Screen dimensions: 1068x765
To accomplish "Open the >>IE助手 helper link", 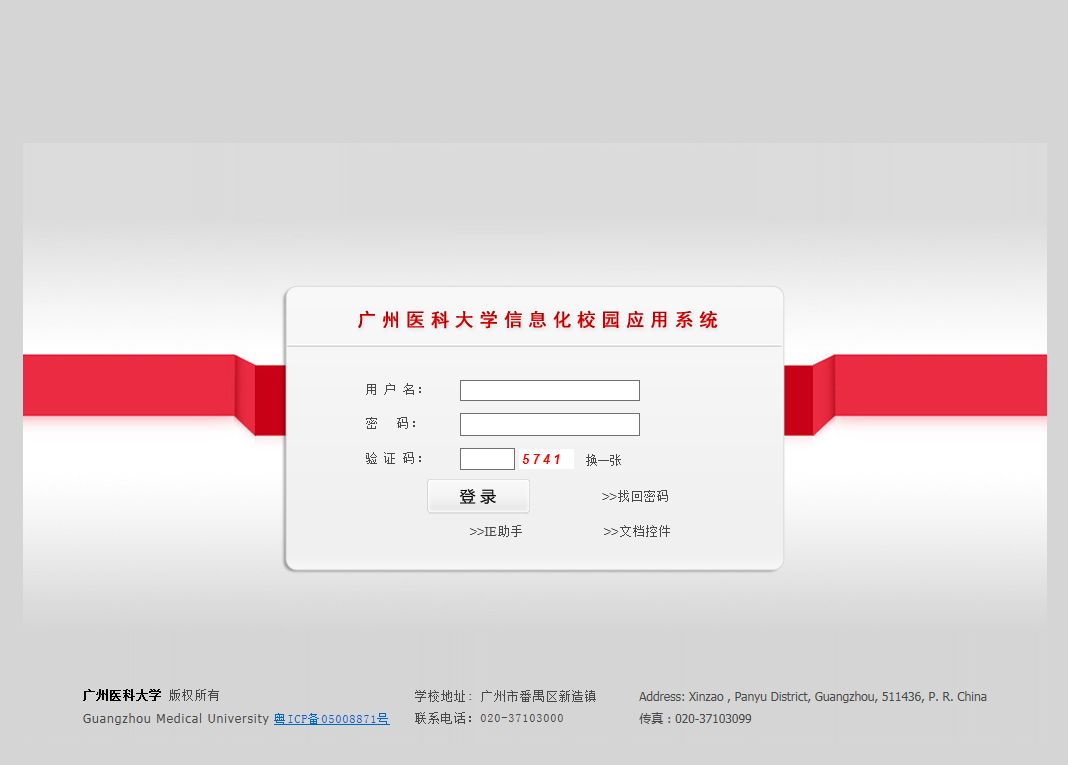I will click(496, 531).
